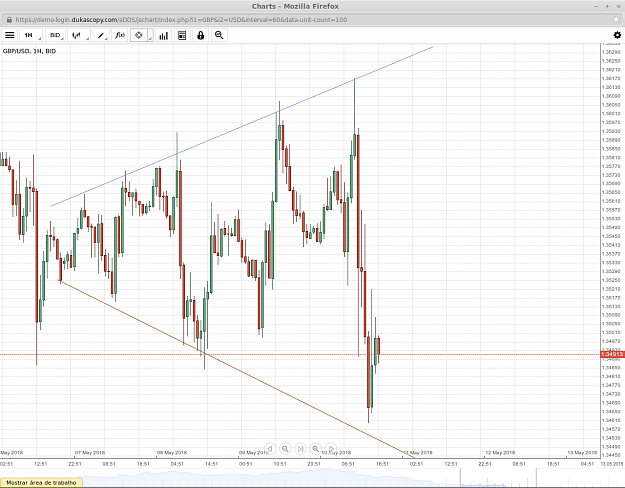This screenshot has height=488, width=625.
Task: Open the BID offer side dropdown
Action: click(x=55, y=35)
